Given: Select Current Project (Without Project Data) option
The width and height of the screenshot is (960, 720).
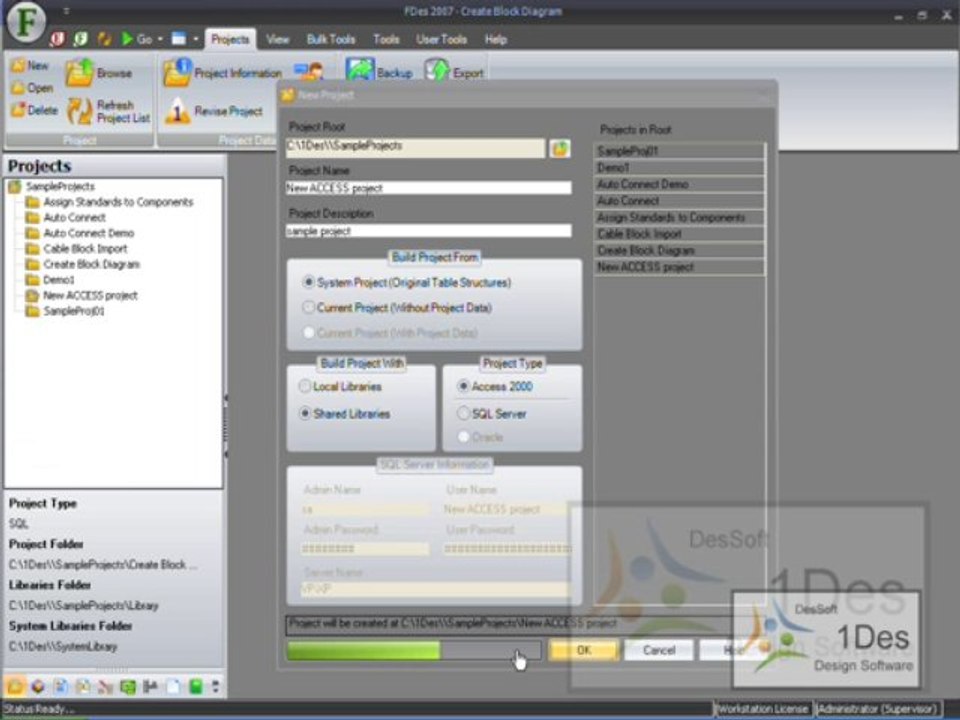Looking at the screenshot, I should (308, 307).
